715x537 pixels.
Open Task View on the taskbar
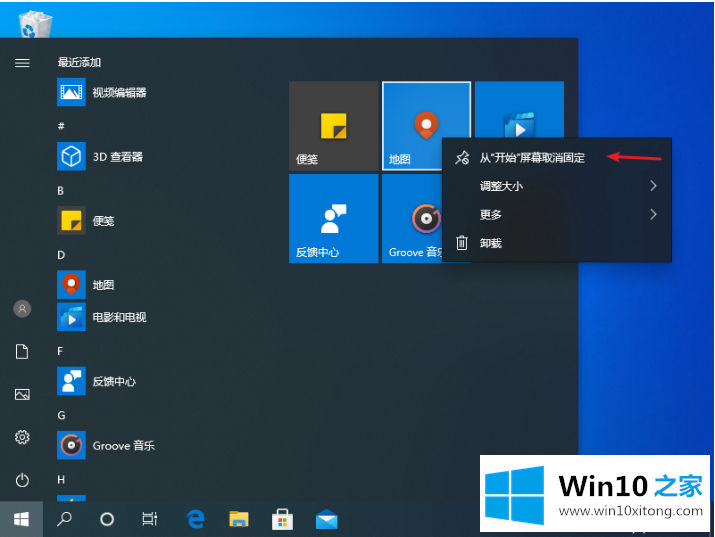150,519
